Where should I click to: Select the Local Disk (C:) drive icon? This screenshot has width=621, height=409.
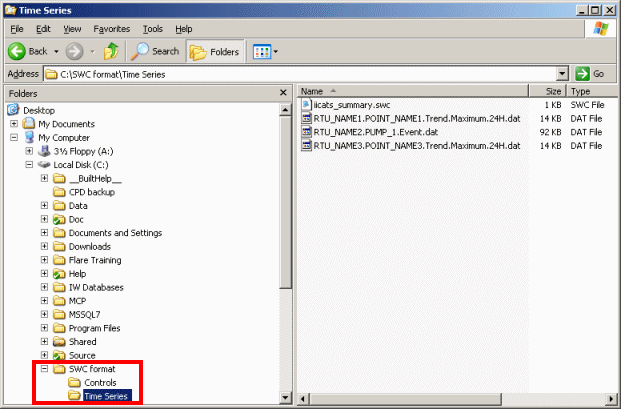[44, 165]
